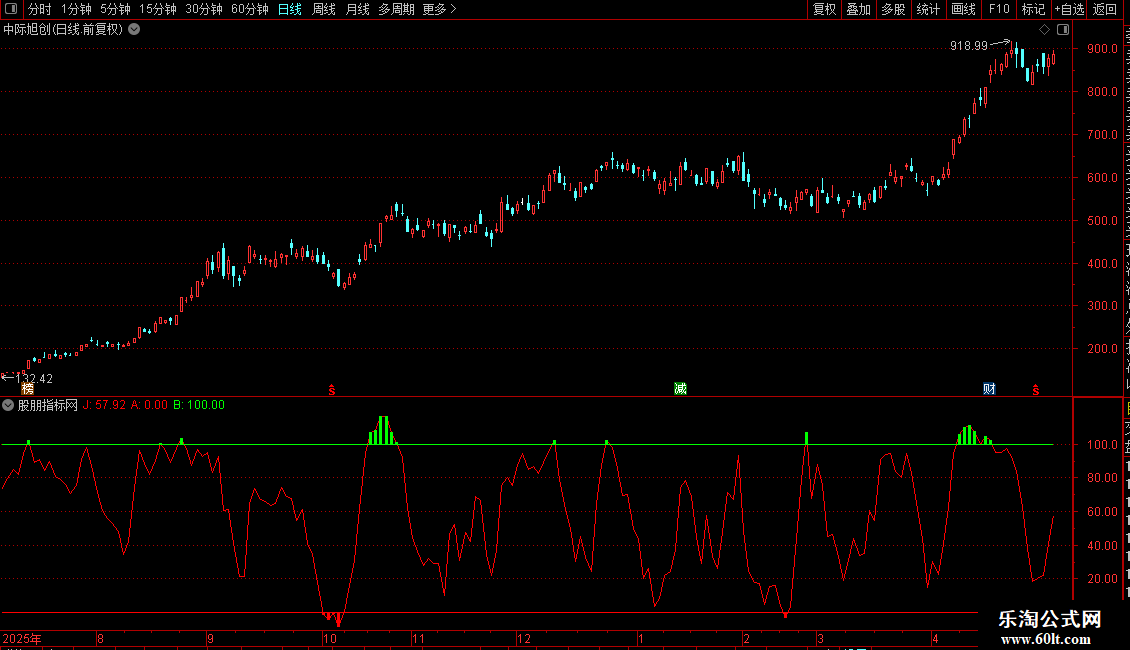1130x650 pixels.
Task: Activate the 画线 drawing tool
Action: [x=963, y=9]
